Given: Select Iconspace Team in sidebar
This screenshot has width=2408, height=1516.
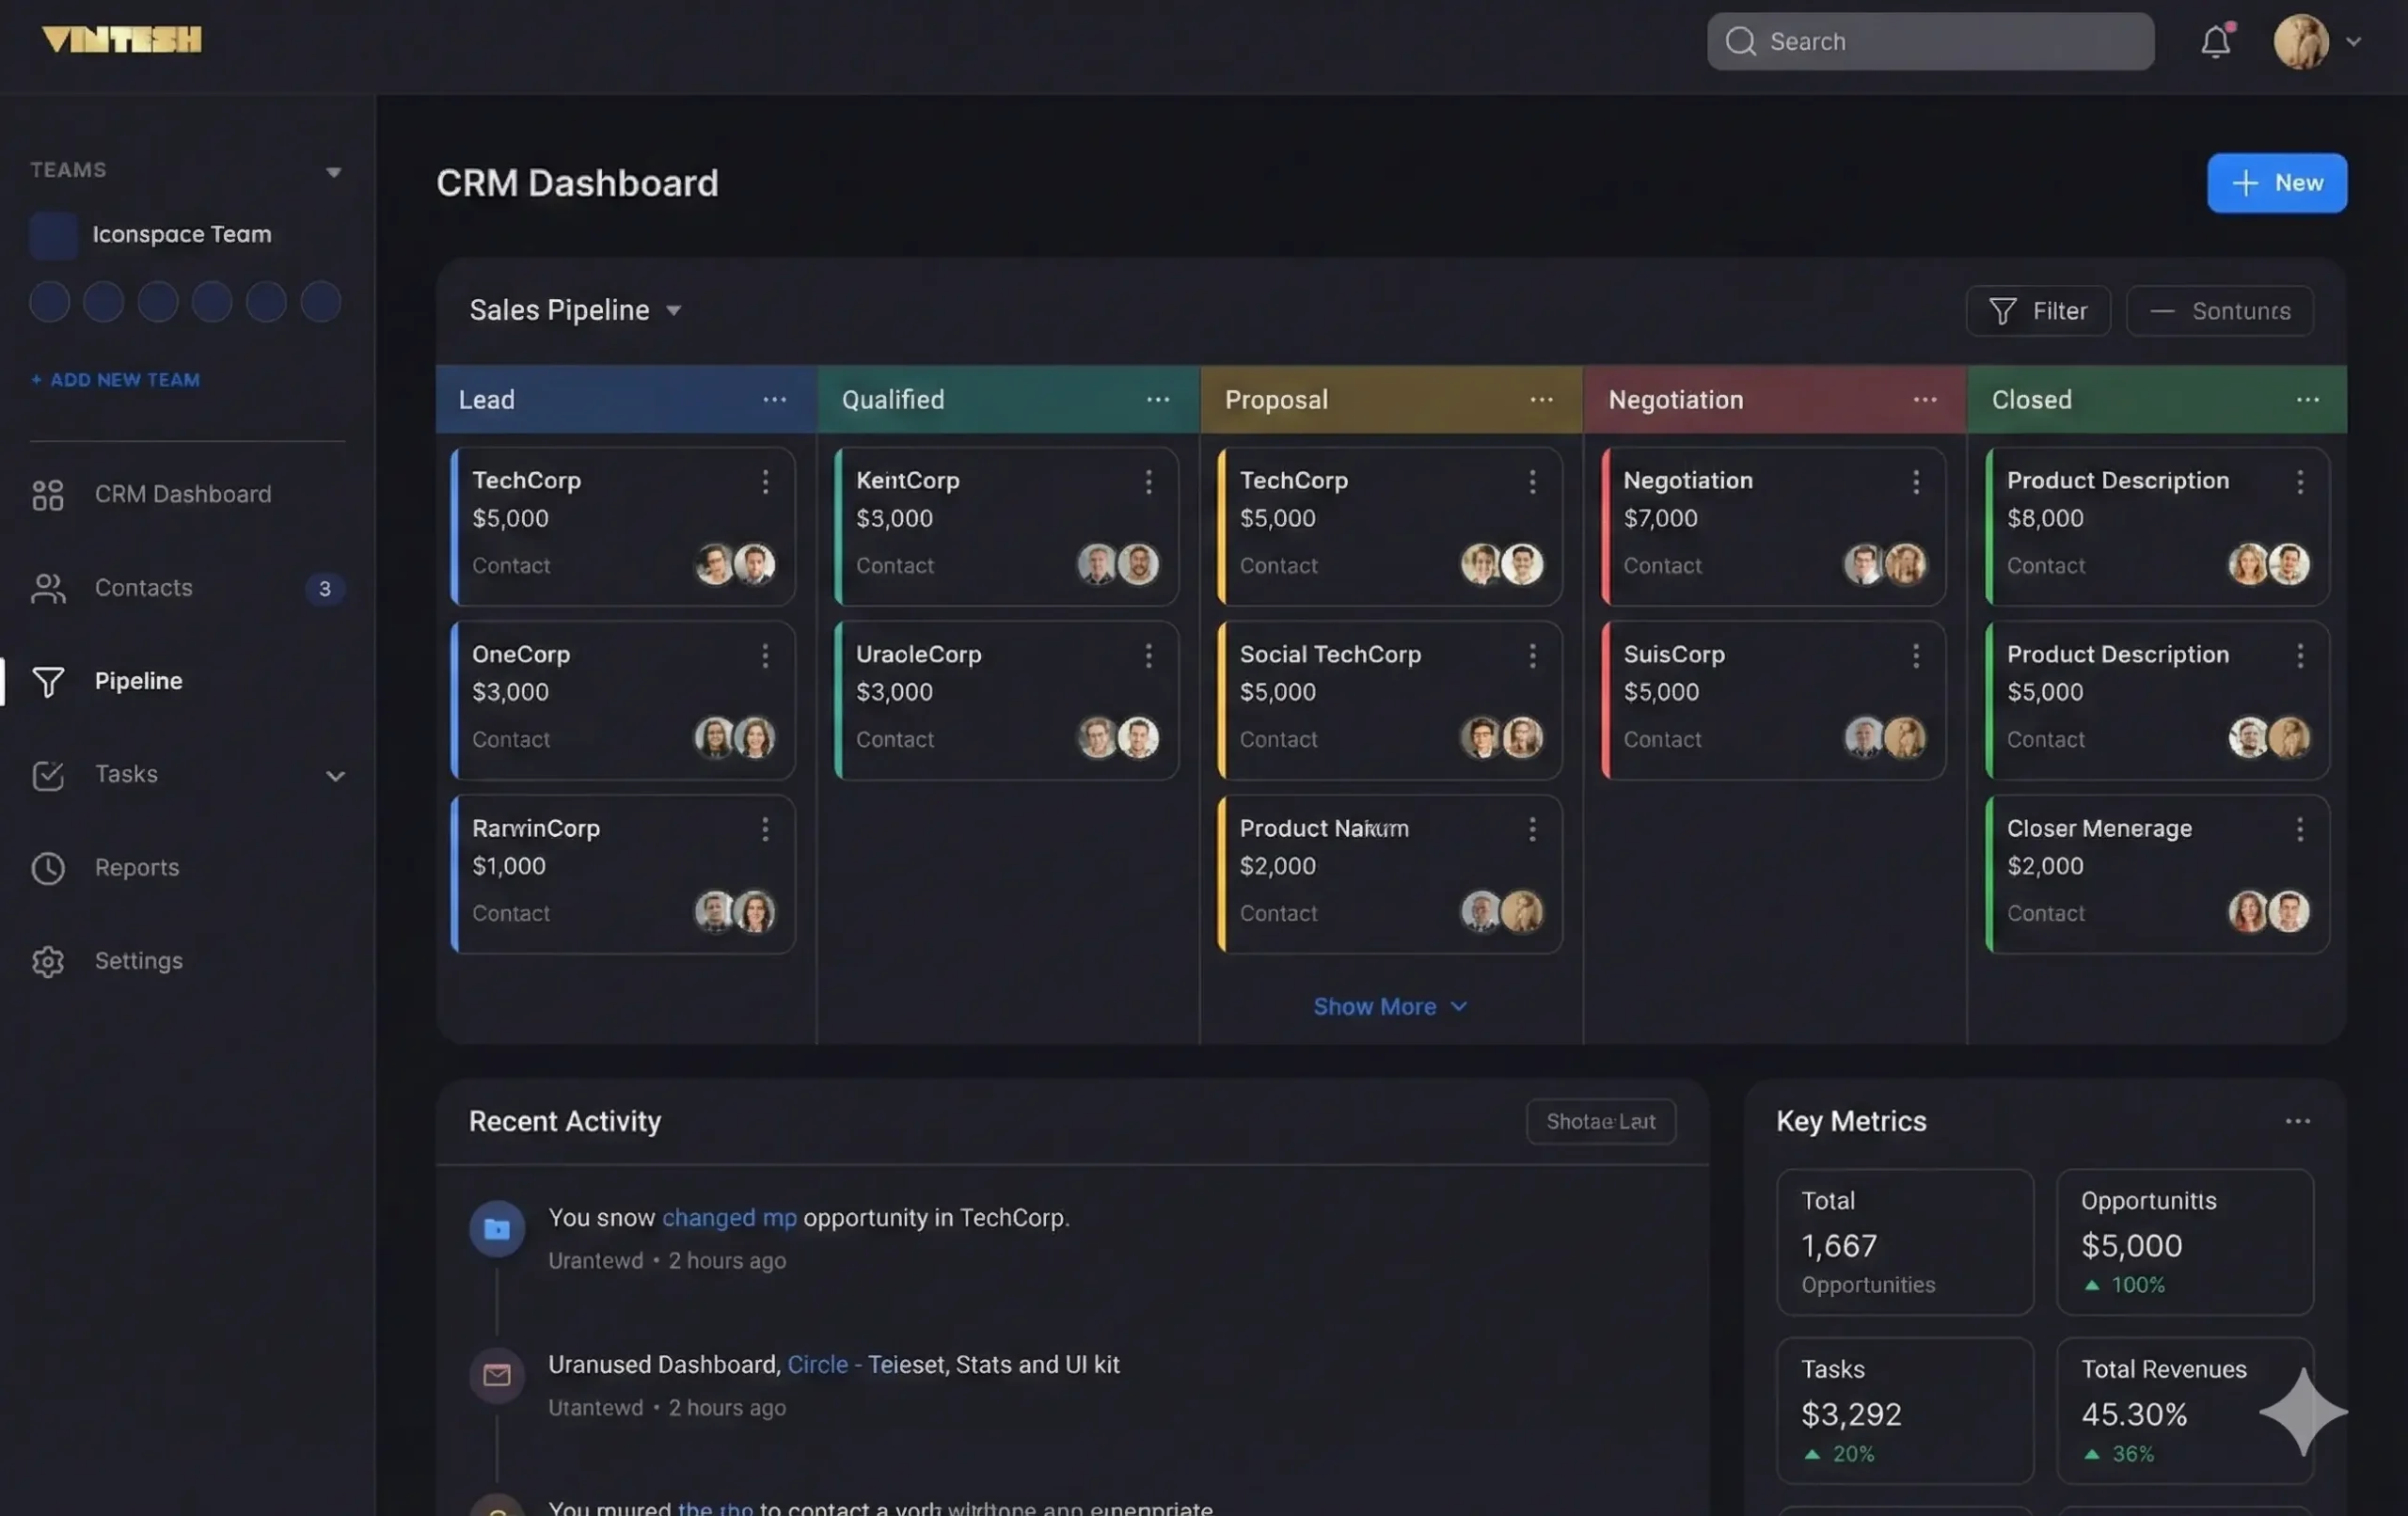Looking at the screenshot, I should tap(181, 235).
